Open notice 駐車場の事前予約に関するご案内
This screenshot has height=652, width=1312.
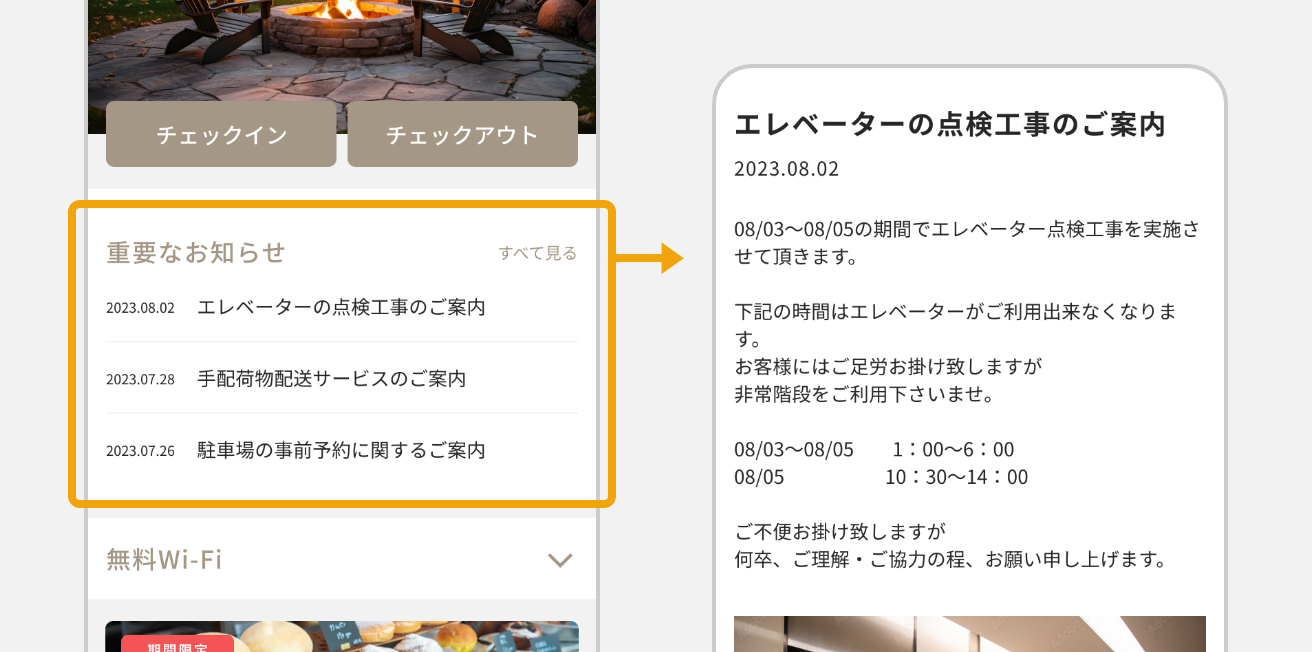coord(342,451)
